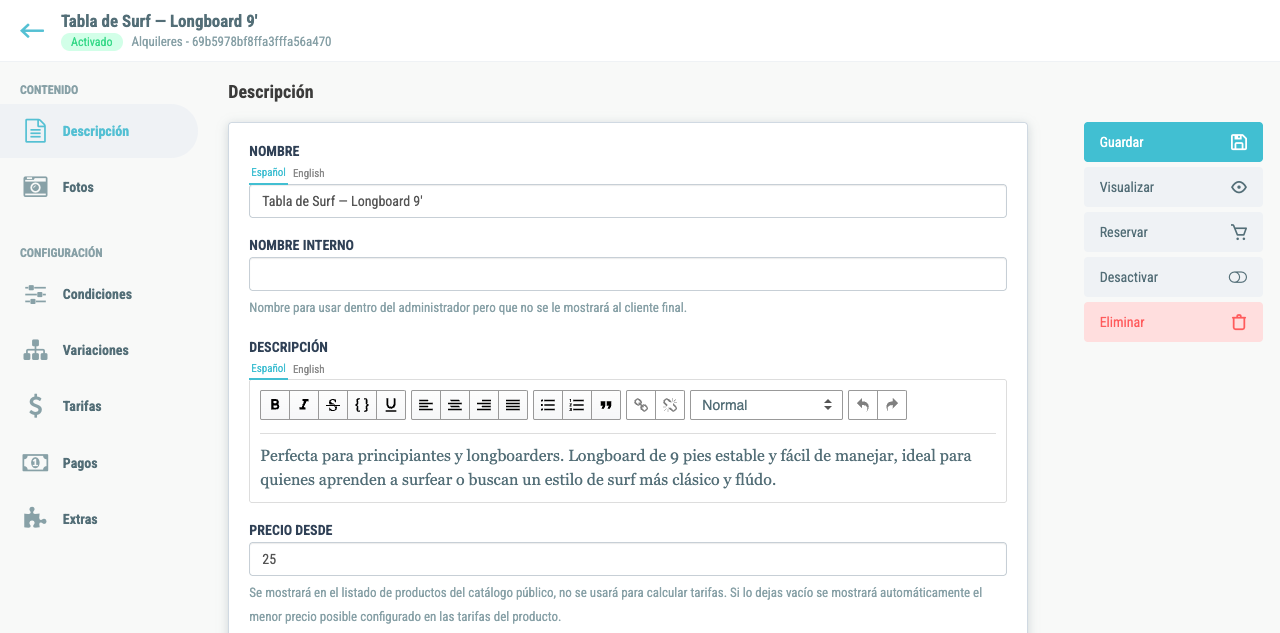1280x633 pixels.
Task: Switch Descripción editor to English tab
Action: click(x=308, y=369)
